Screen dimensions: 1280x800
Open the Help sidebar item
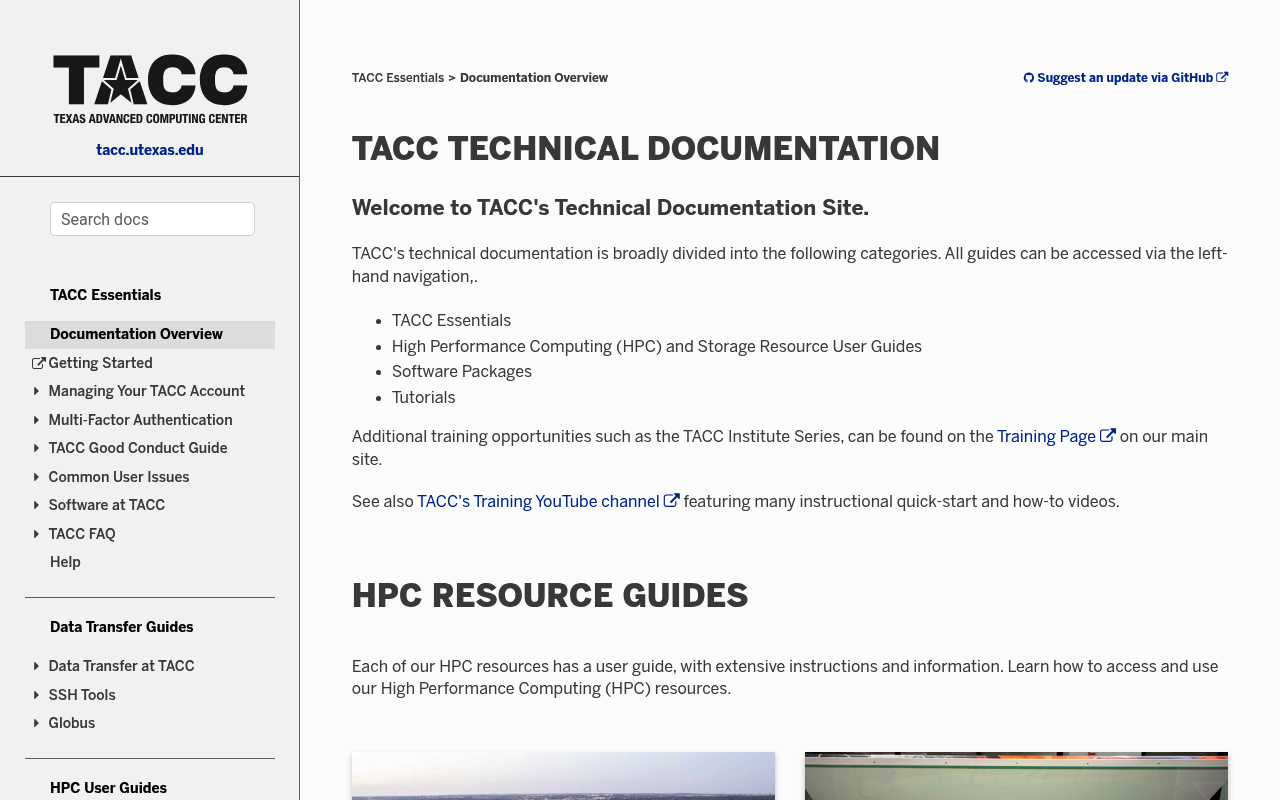pyautogui.click(x=65, y=562)
